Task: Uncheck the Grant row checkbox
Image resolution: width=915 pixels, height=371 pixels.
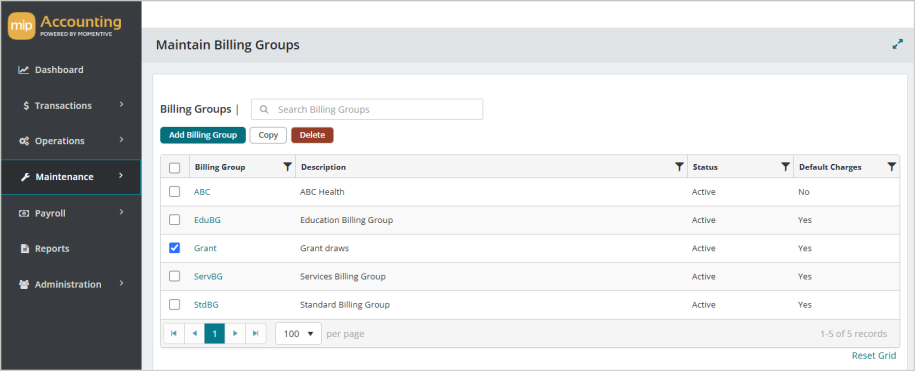Action: 174,248
